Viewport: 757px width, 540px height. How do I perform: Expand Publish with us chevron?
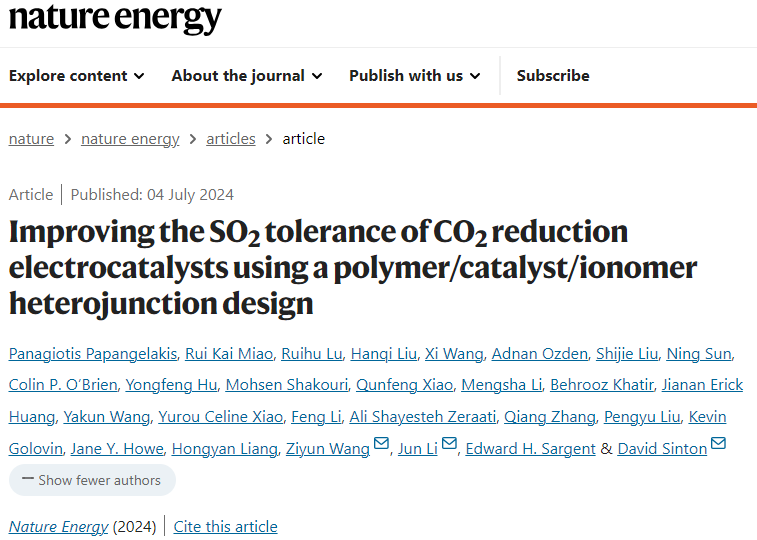click(x=475, y=76)
